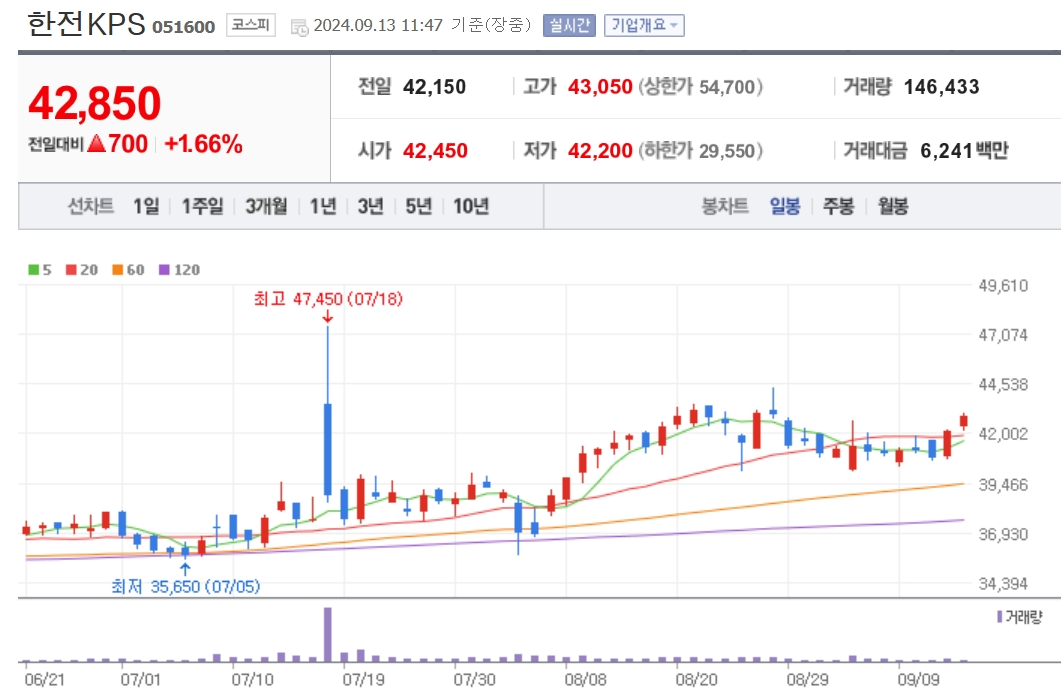Image resolution: width=1061 pixels, height=698 pixels.
Task: Click the 42,002 price axis label
Action: pos(1003,434)
